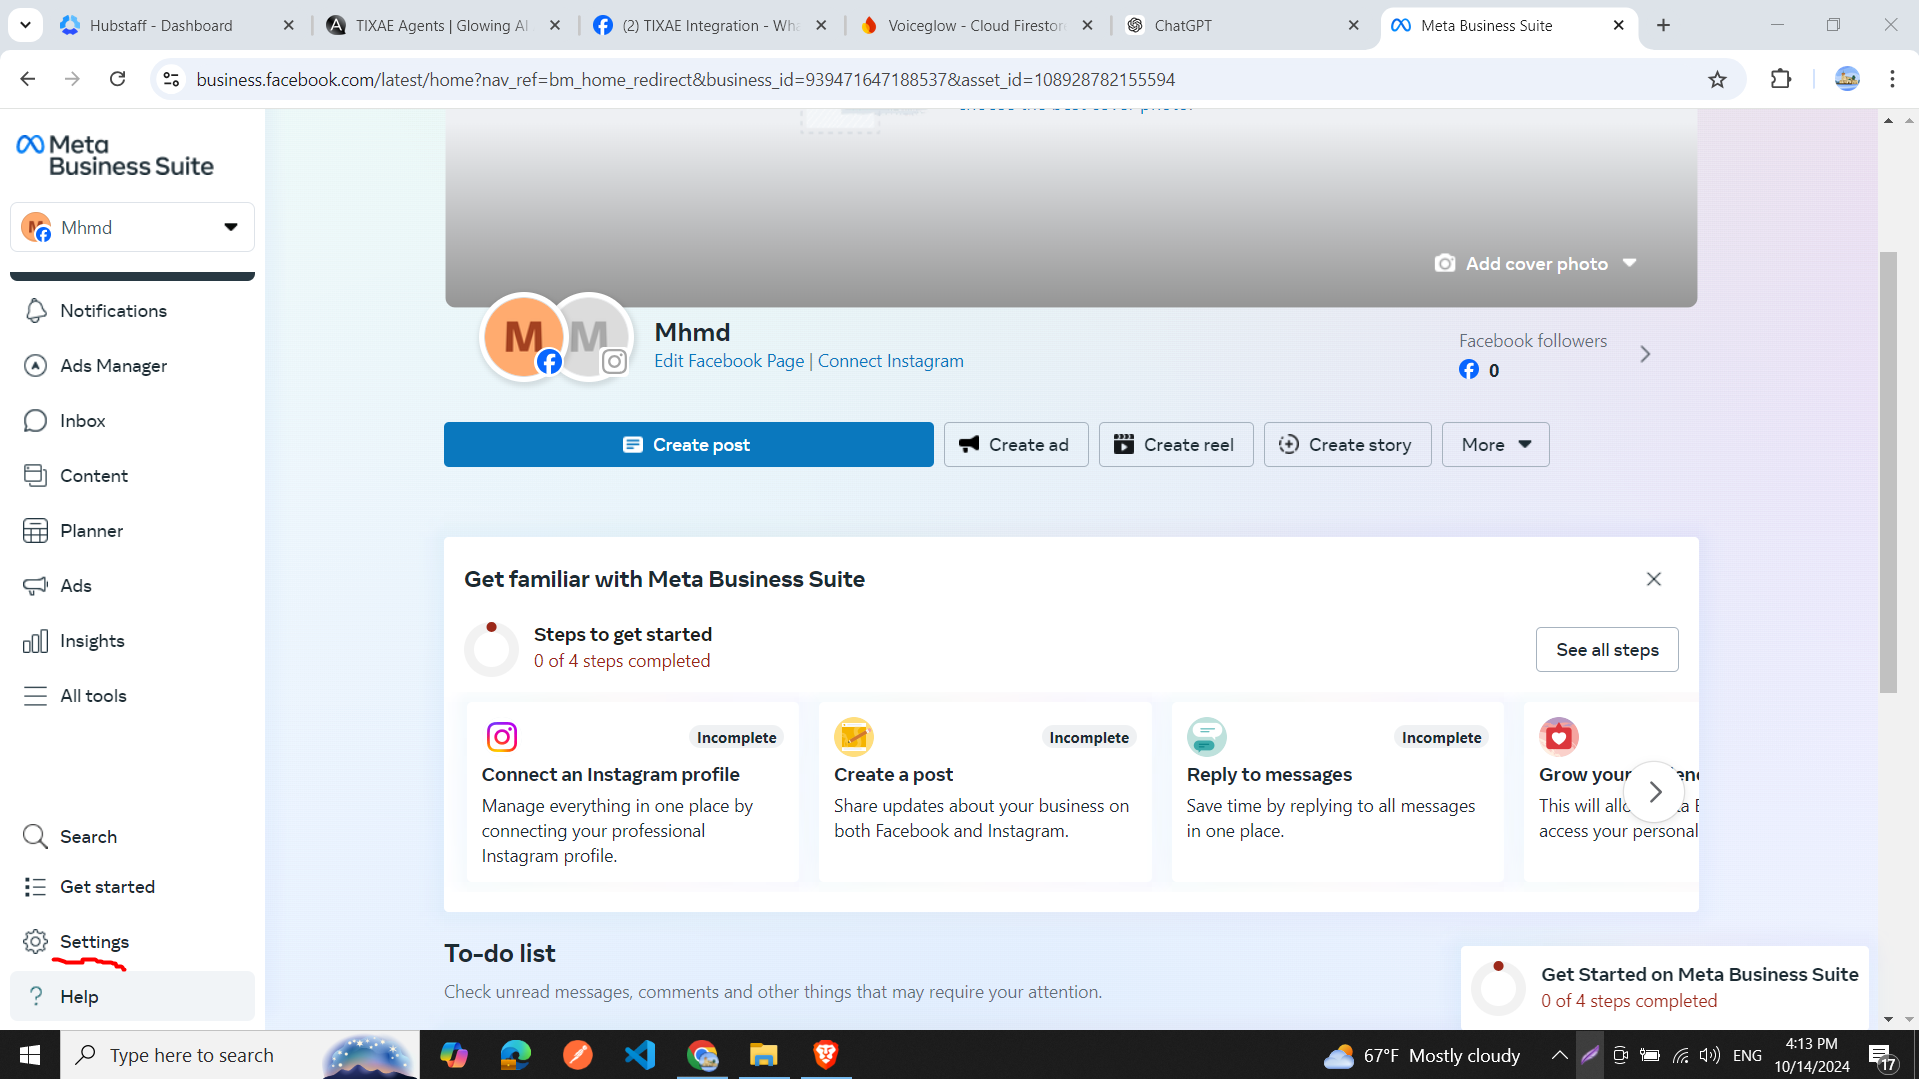
Task: Open the browser extensions puzzle icon
Action: [x=1781, y=79]
